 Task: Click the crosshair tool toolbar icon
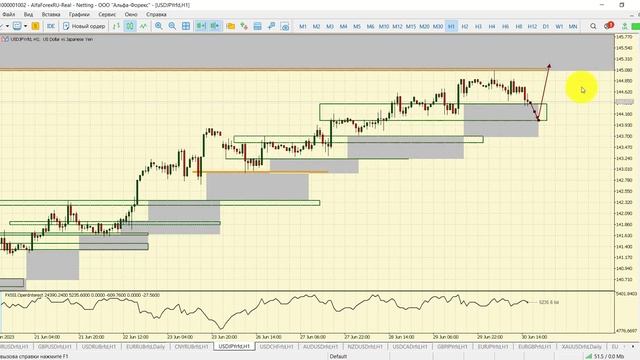tap(271, 26)
